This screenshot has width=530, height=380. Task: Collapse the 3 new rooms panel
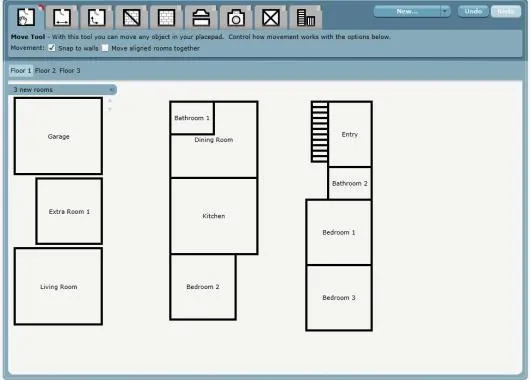tap(112, 90)
